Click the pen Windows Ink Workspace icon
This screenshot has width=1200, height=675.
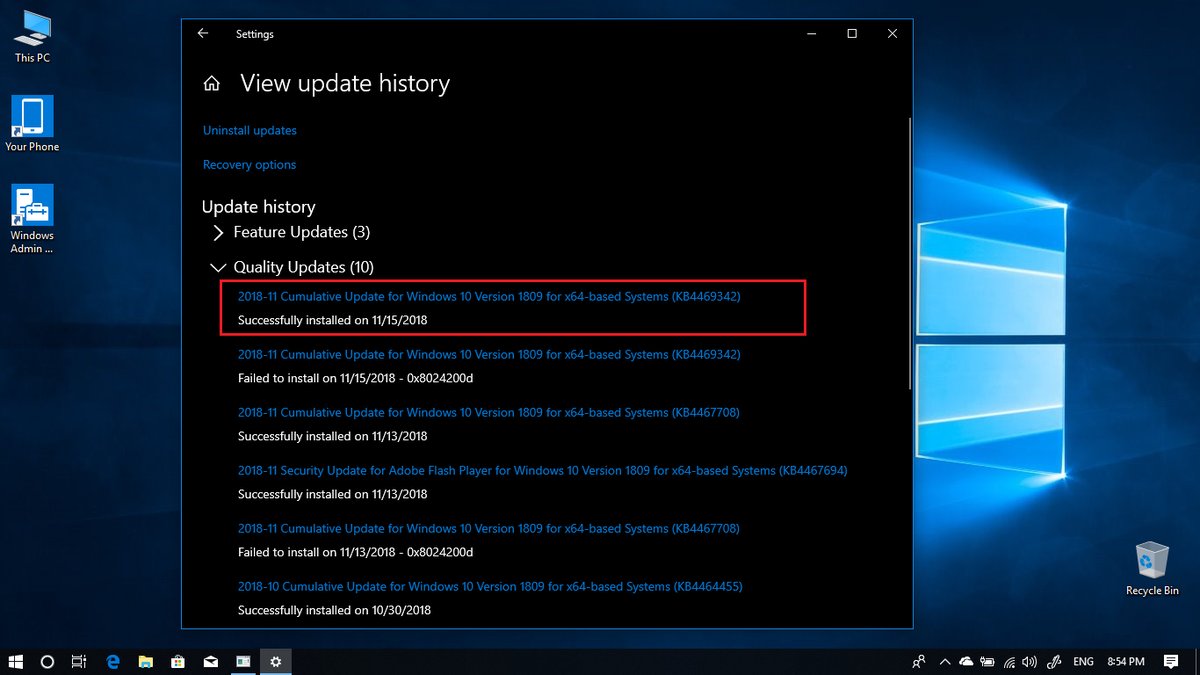[x=1054, y=661]
